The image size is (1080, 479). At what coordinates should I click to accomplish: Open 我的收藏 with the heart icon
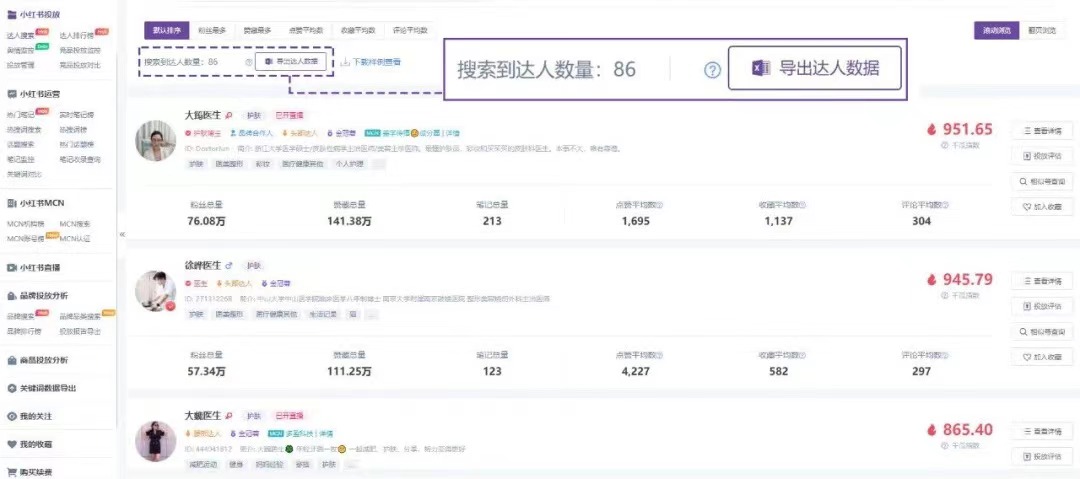(29, 445)
